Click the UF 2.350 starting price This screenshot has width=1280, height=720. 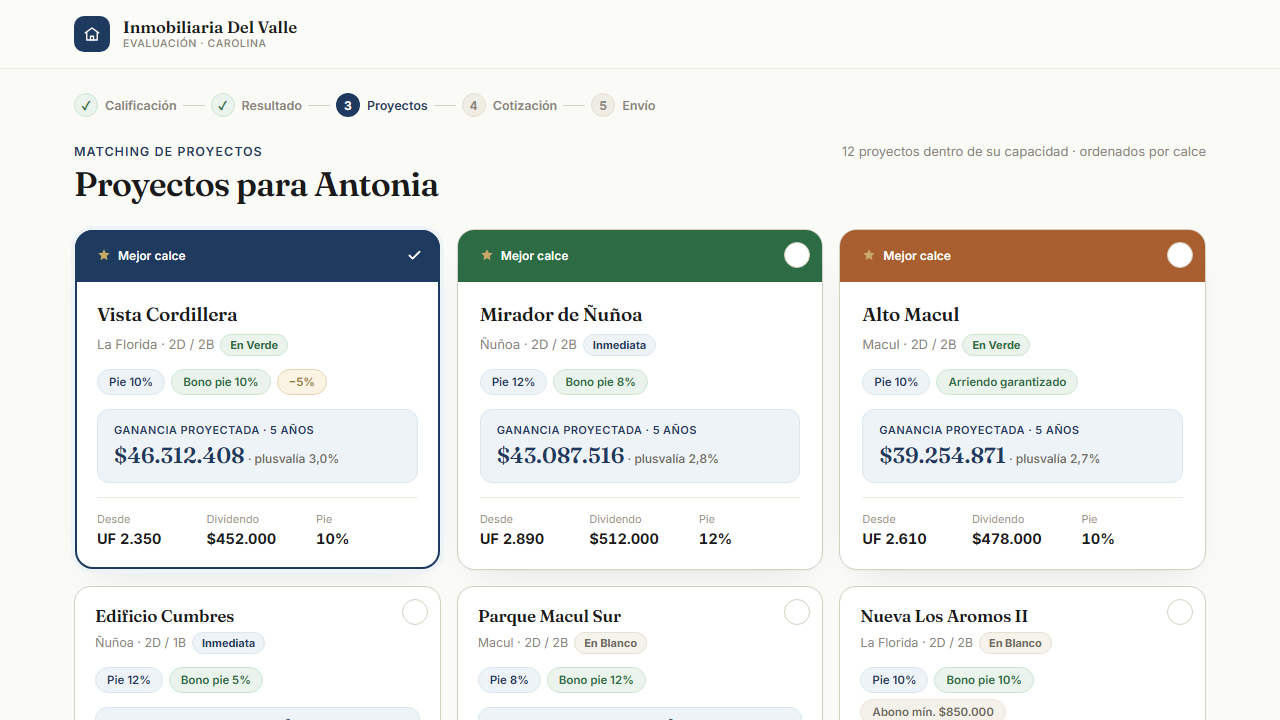click(129, 539)
